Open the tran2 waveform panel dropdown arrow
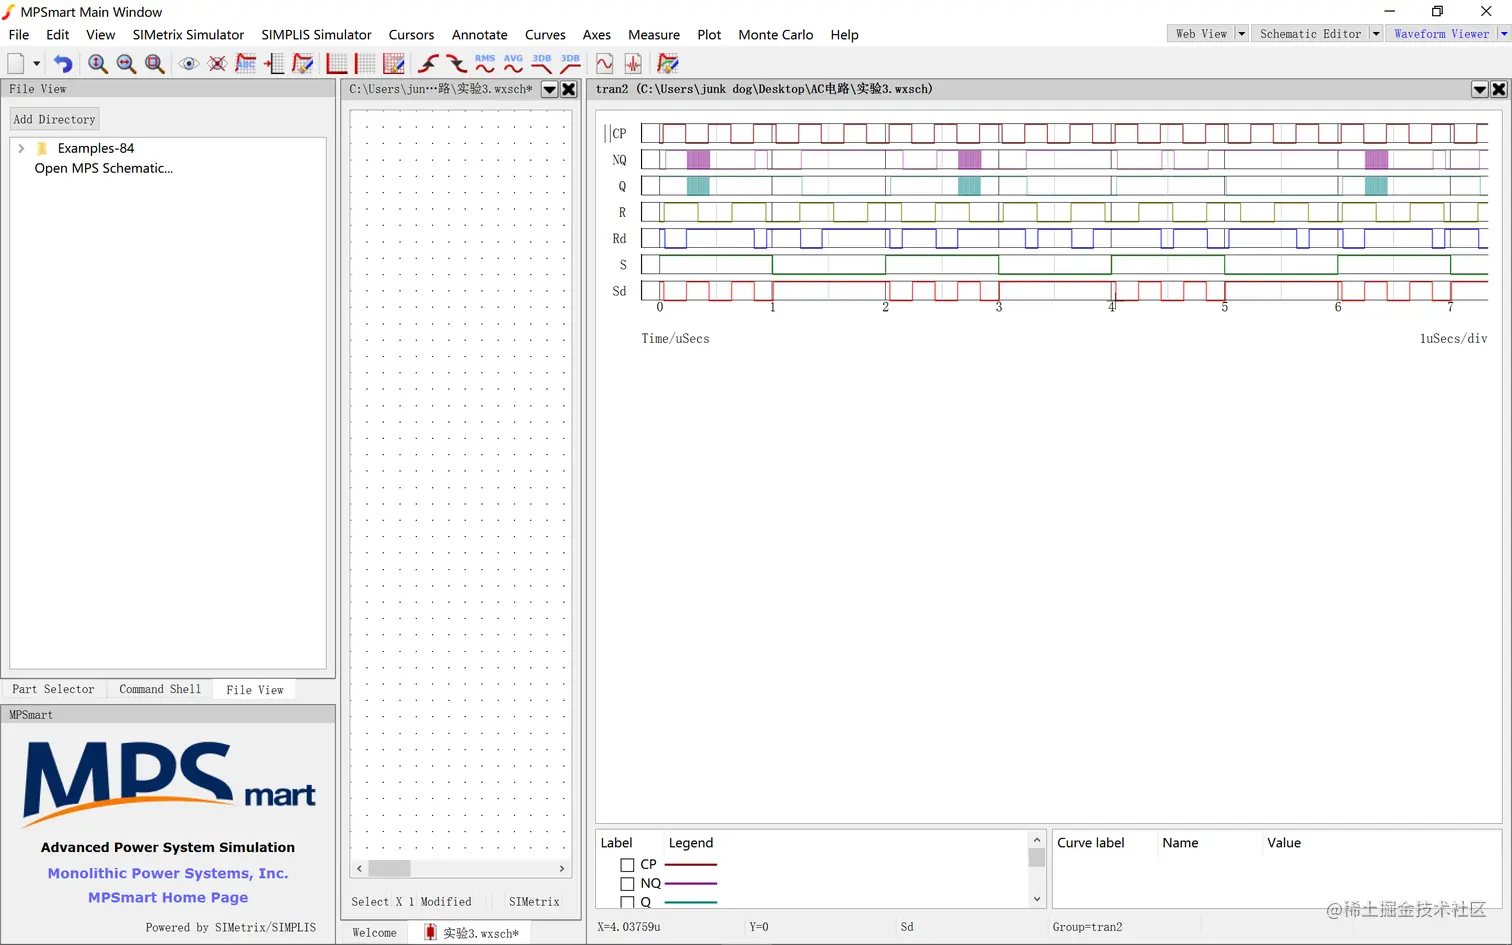Image resolution: width=1512 pixels, height=945 pixels. (x=1480, y=89)
